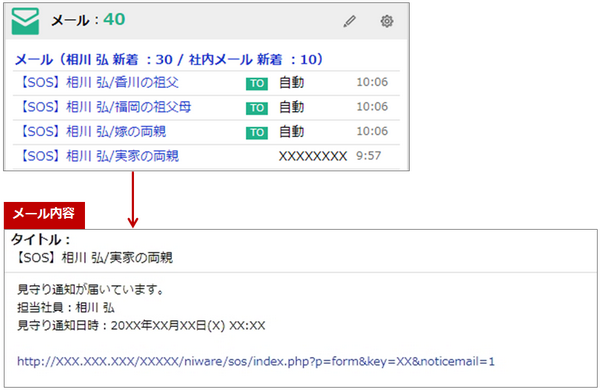Viewport: 600px width, 390px height.
Task: Click the niware sos index.php URL link
Action: click(x=256, y=361)
